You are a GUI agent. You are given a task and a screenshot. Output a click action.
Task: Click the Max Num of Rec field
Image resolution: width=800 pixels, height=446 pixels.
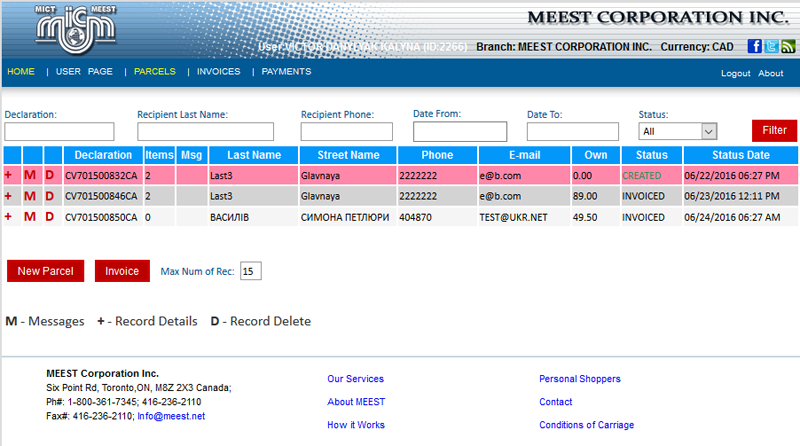point(251,271)
